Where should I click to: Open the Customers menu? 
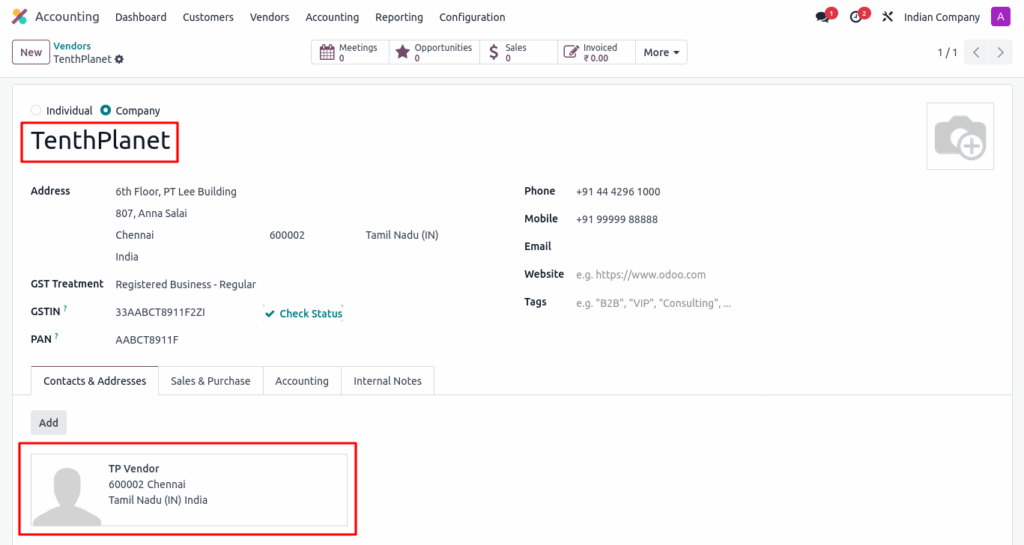208,18
